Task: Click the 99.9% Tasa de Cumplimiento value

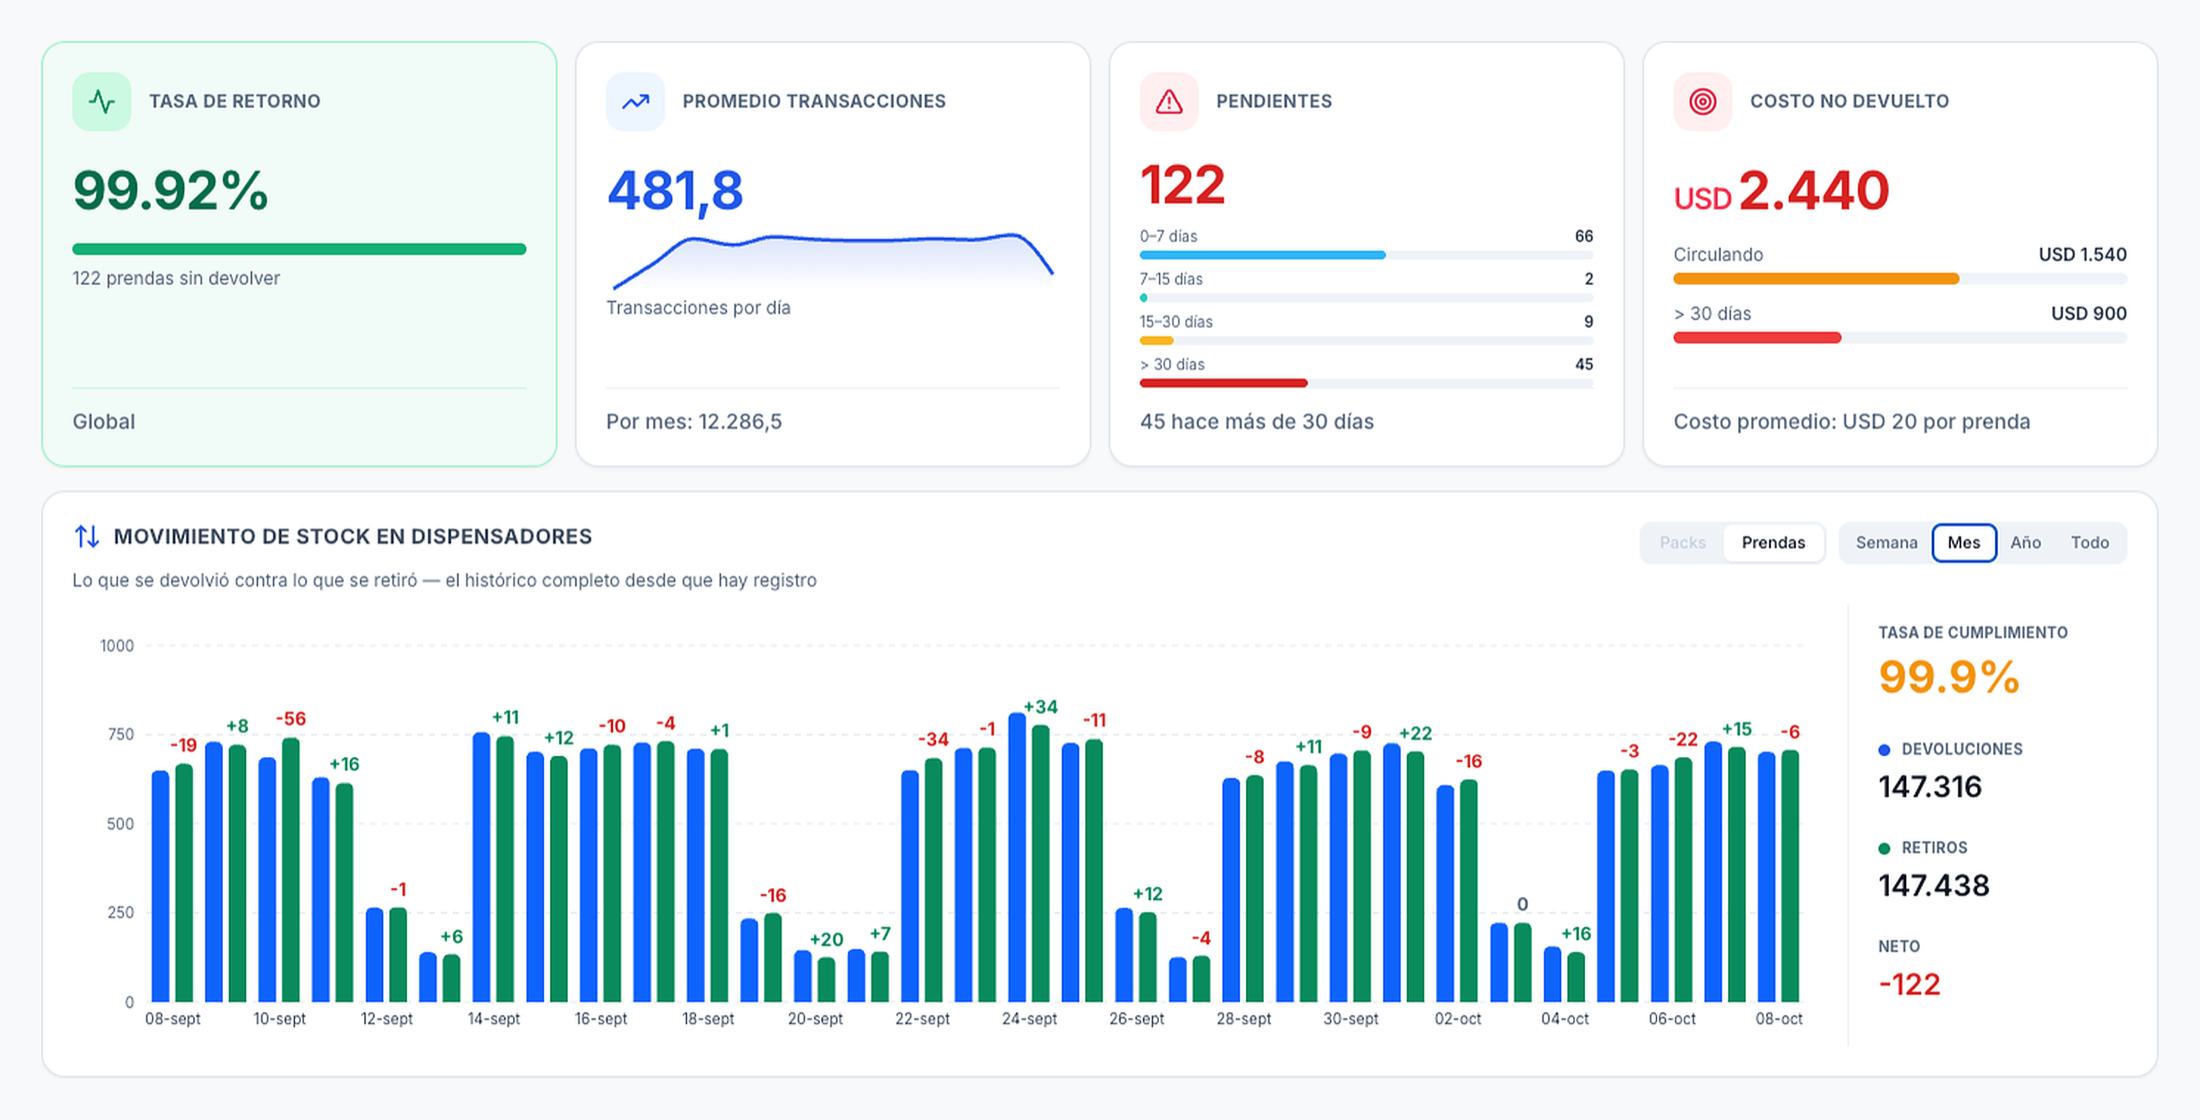Action: click(1949, 677)
